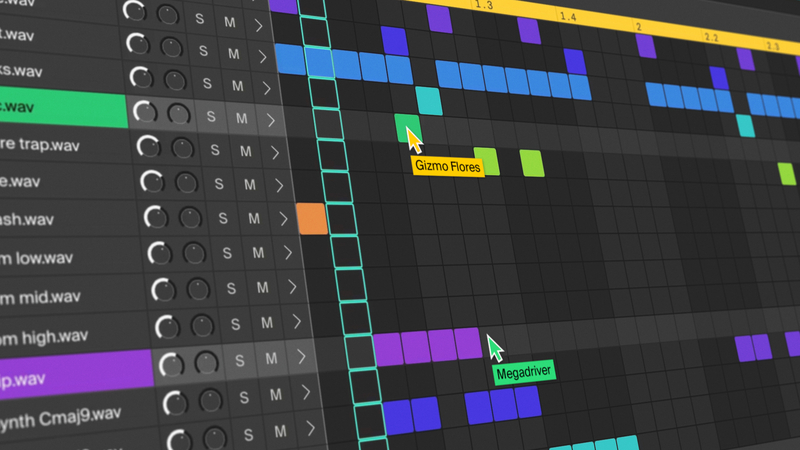
Task: Click the right knob on t.wav track
Action: tap(171, 47)
